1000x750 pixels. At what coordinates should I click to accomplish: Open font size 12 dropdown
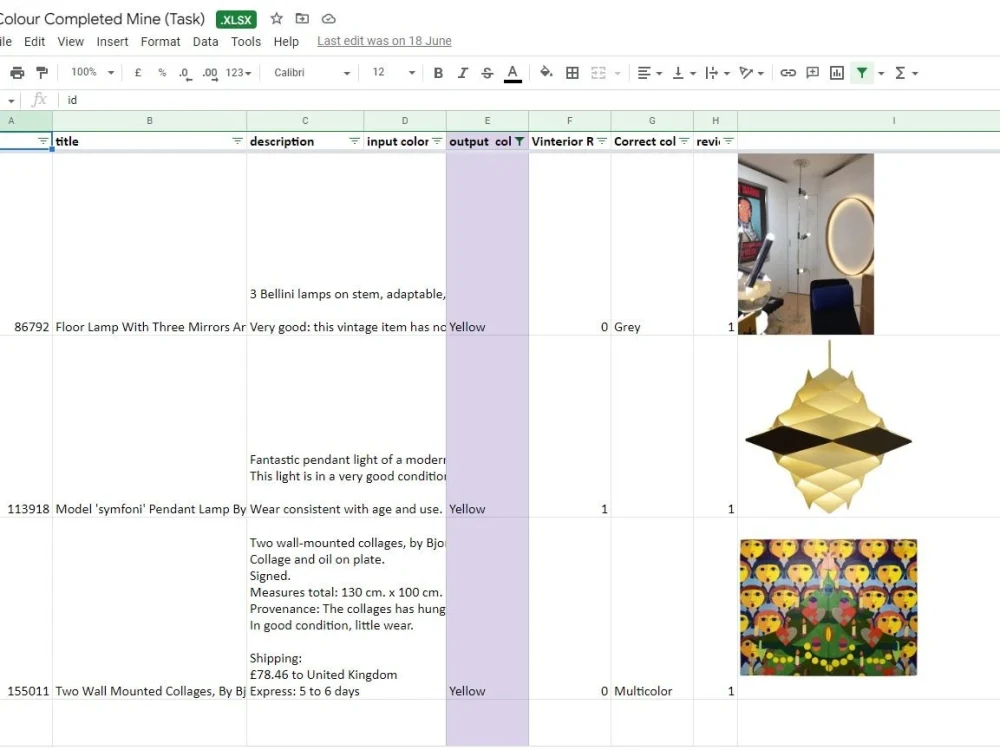[x=393, y=73]
